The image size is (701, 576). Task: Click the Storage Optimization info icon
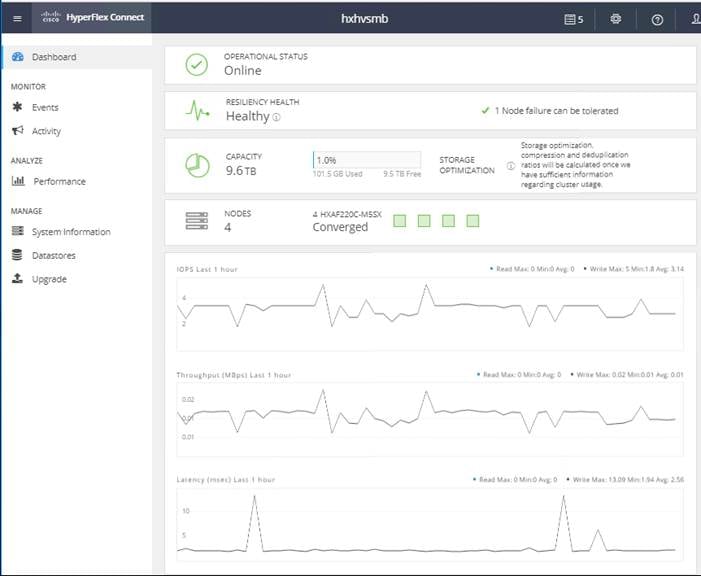[511, 165]
